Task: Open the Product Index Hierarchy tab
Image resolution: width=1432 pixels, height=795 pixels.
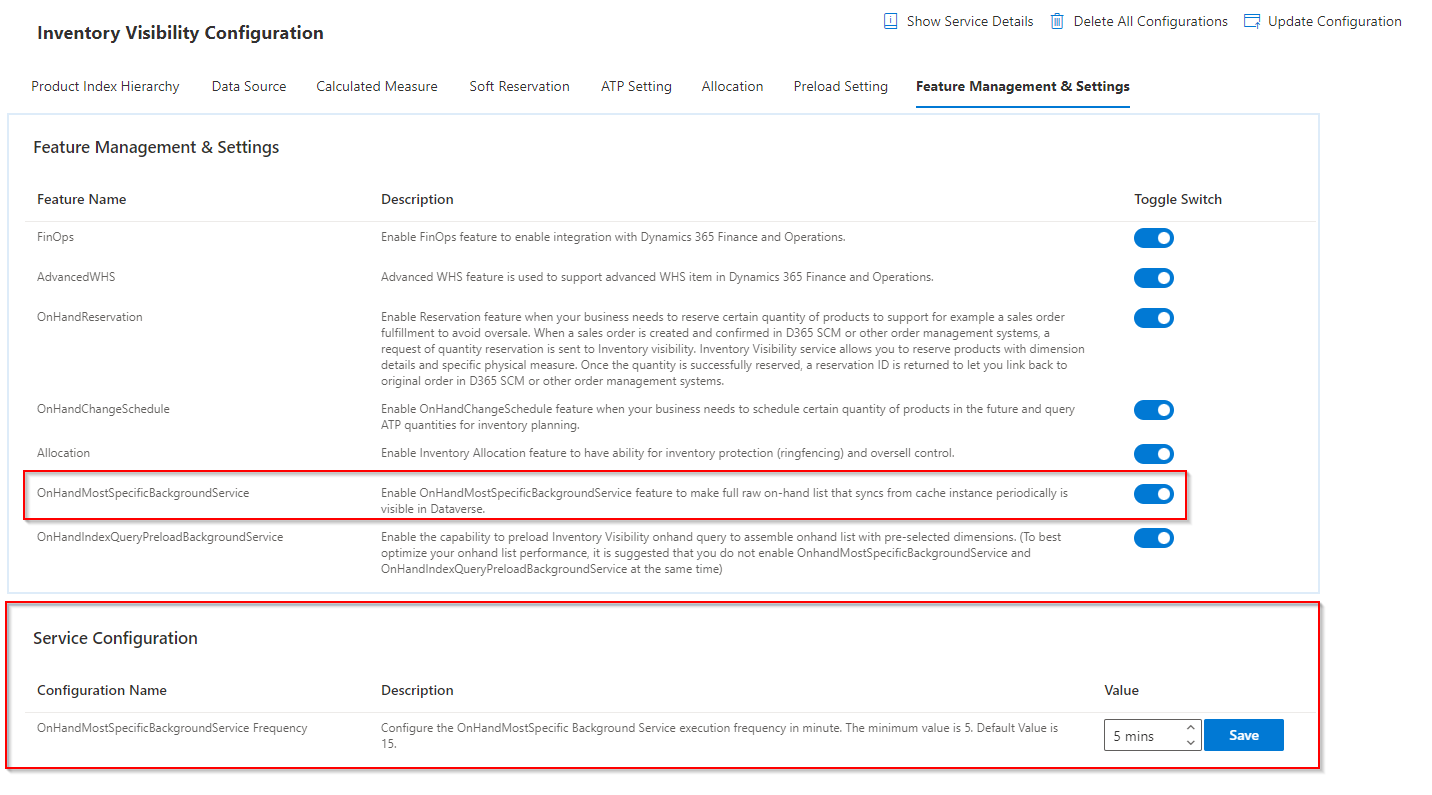Action: 105,86
